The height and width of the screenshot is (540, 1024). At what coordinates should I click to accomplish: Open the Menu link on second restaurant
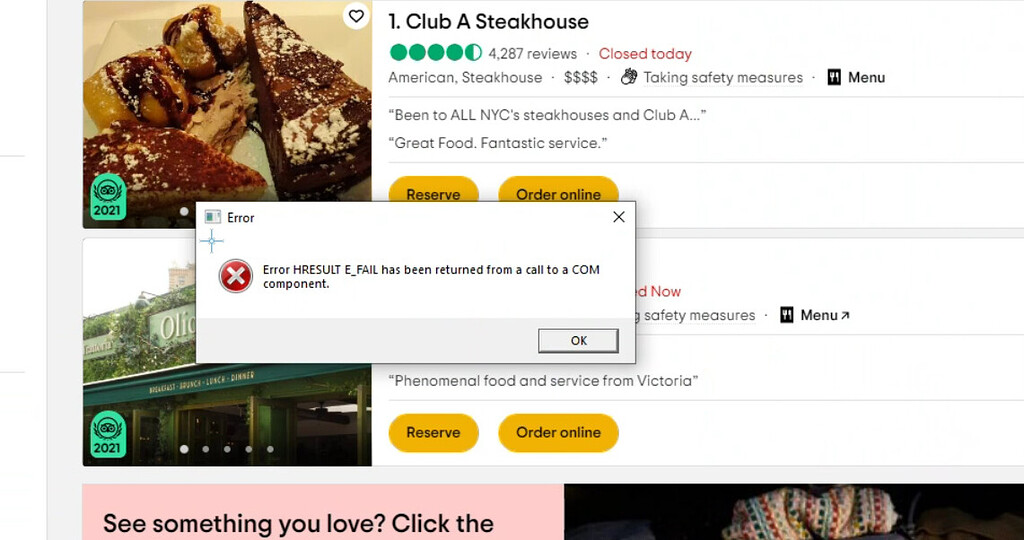(825, 315)
